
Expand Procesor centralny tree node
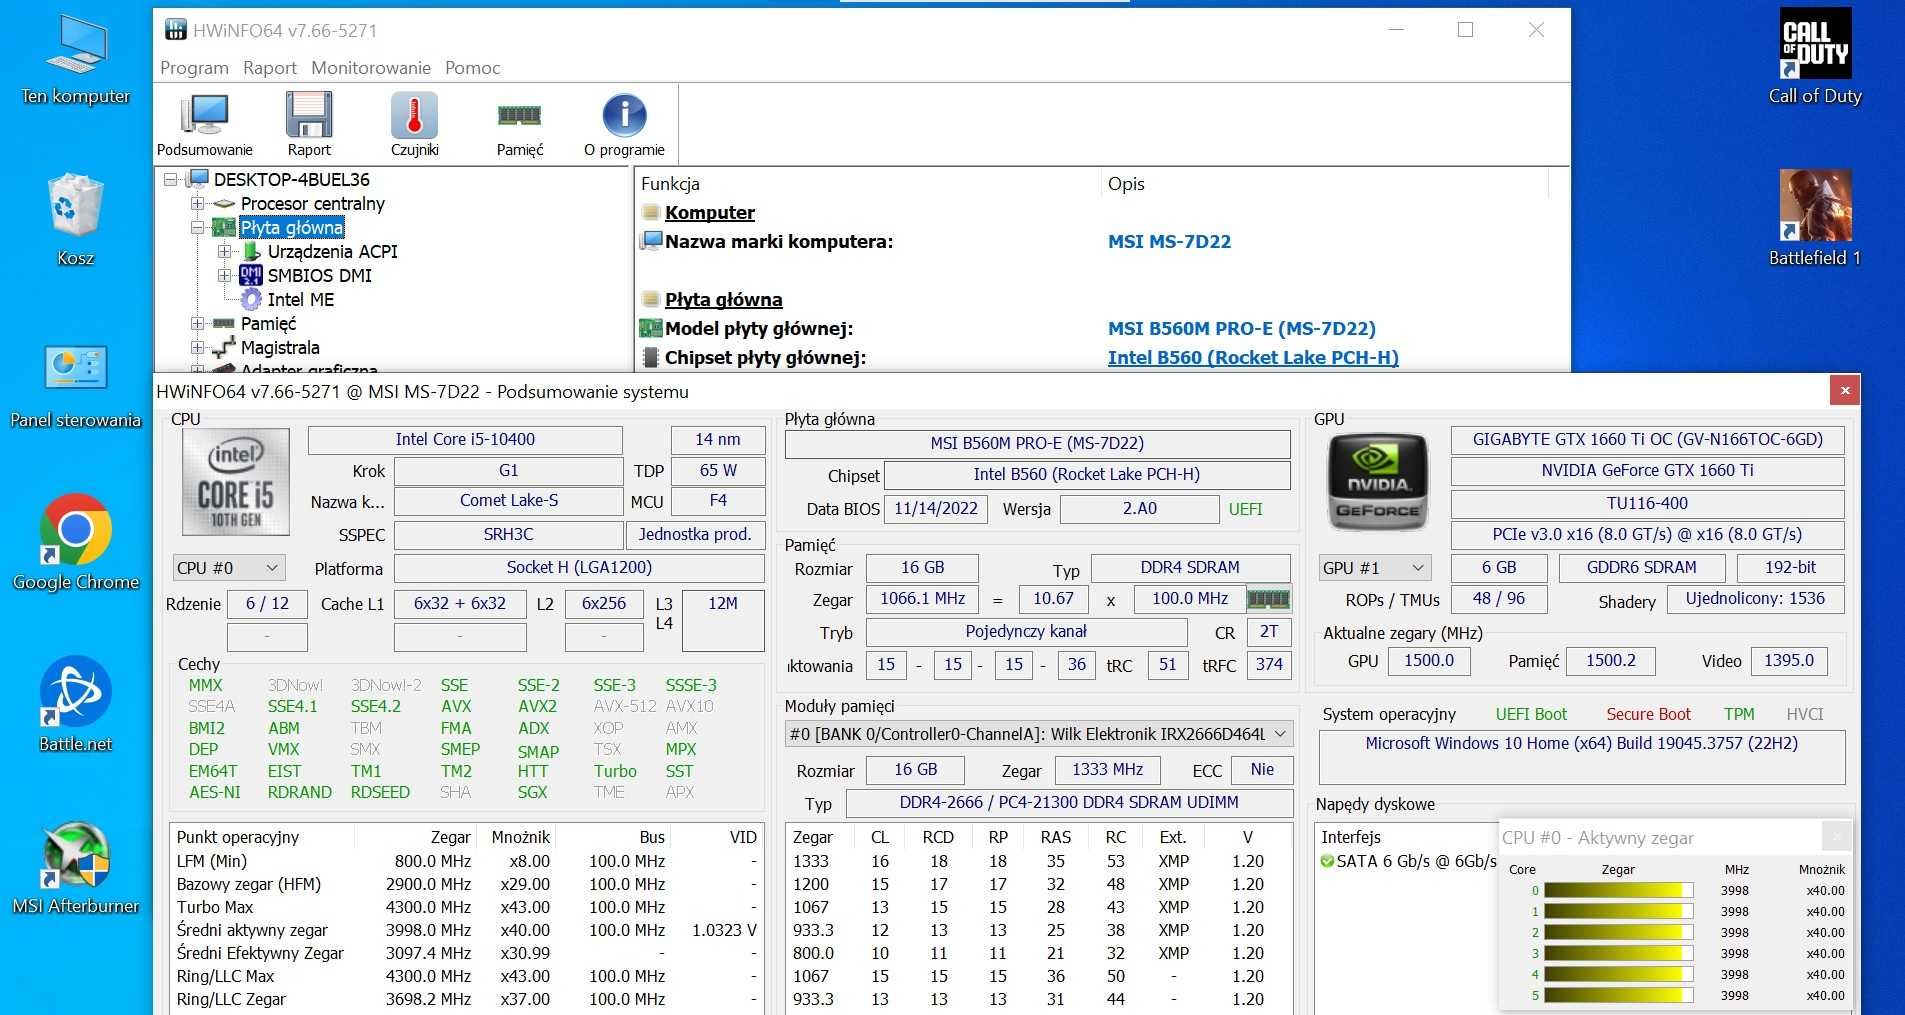198,203
